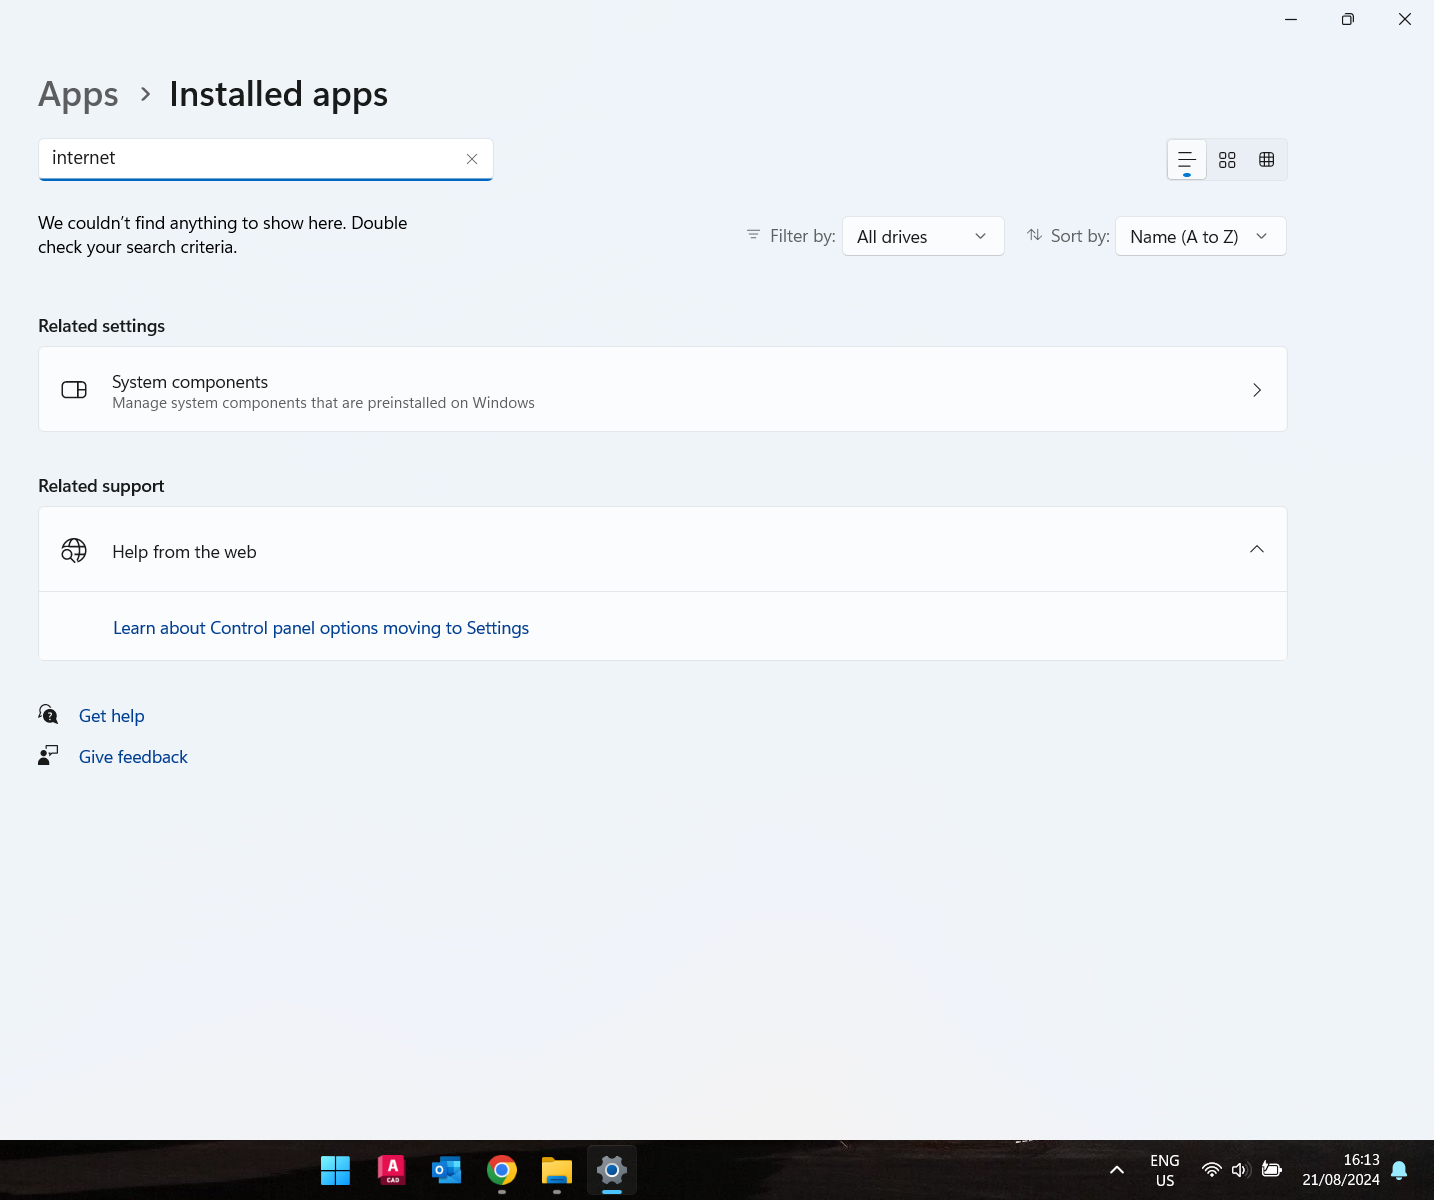Open File Explorer from the taskbar
The width and height of the screenshot is (1434, 1200).
(557, 1170)
